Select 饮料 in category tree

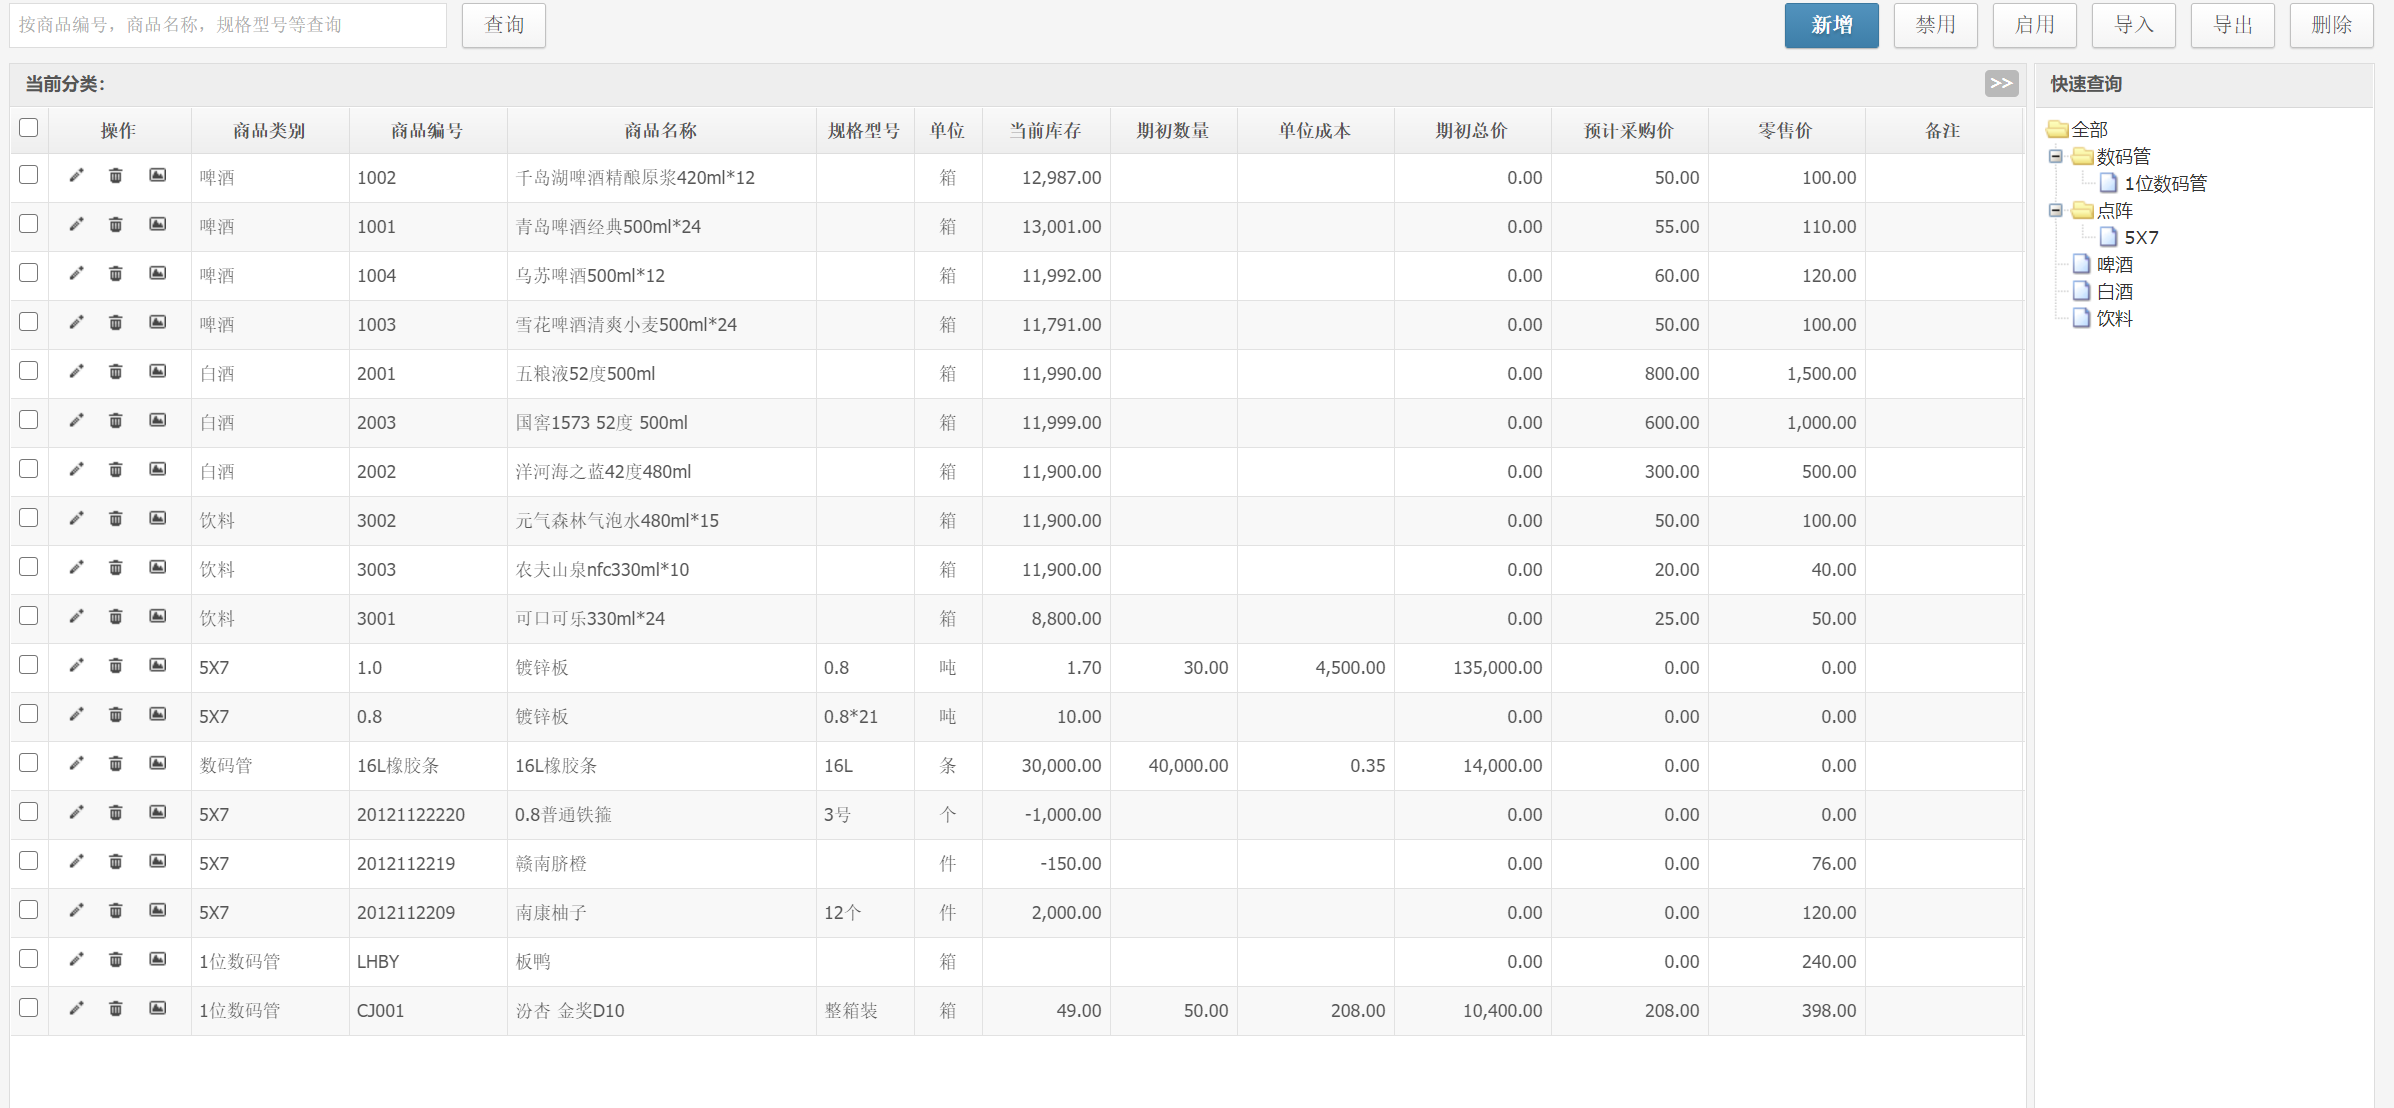(2115, 318)
